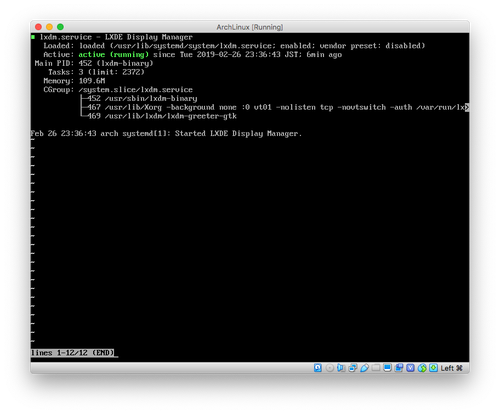Click the Left ⌘ host key label
Image resolution: width=500 pixels, height=414 pixels.
451,368
